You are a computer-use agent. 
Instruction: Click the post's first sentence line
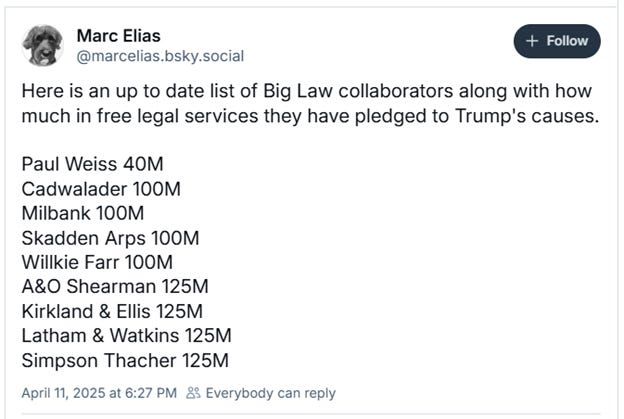click(x=307, y=91)
